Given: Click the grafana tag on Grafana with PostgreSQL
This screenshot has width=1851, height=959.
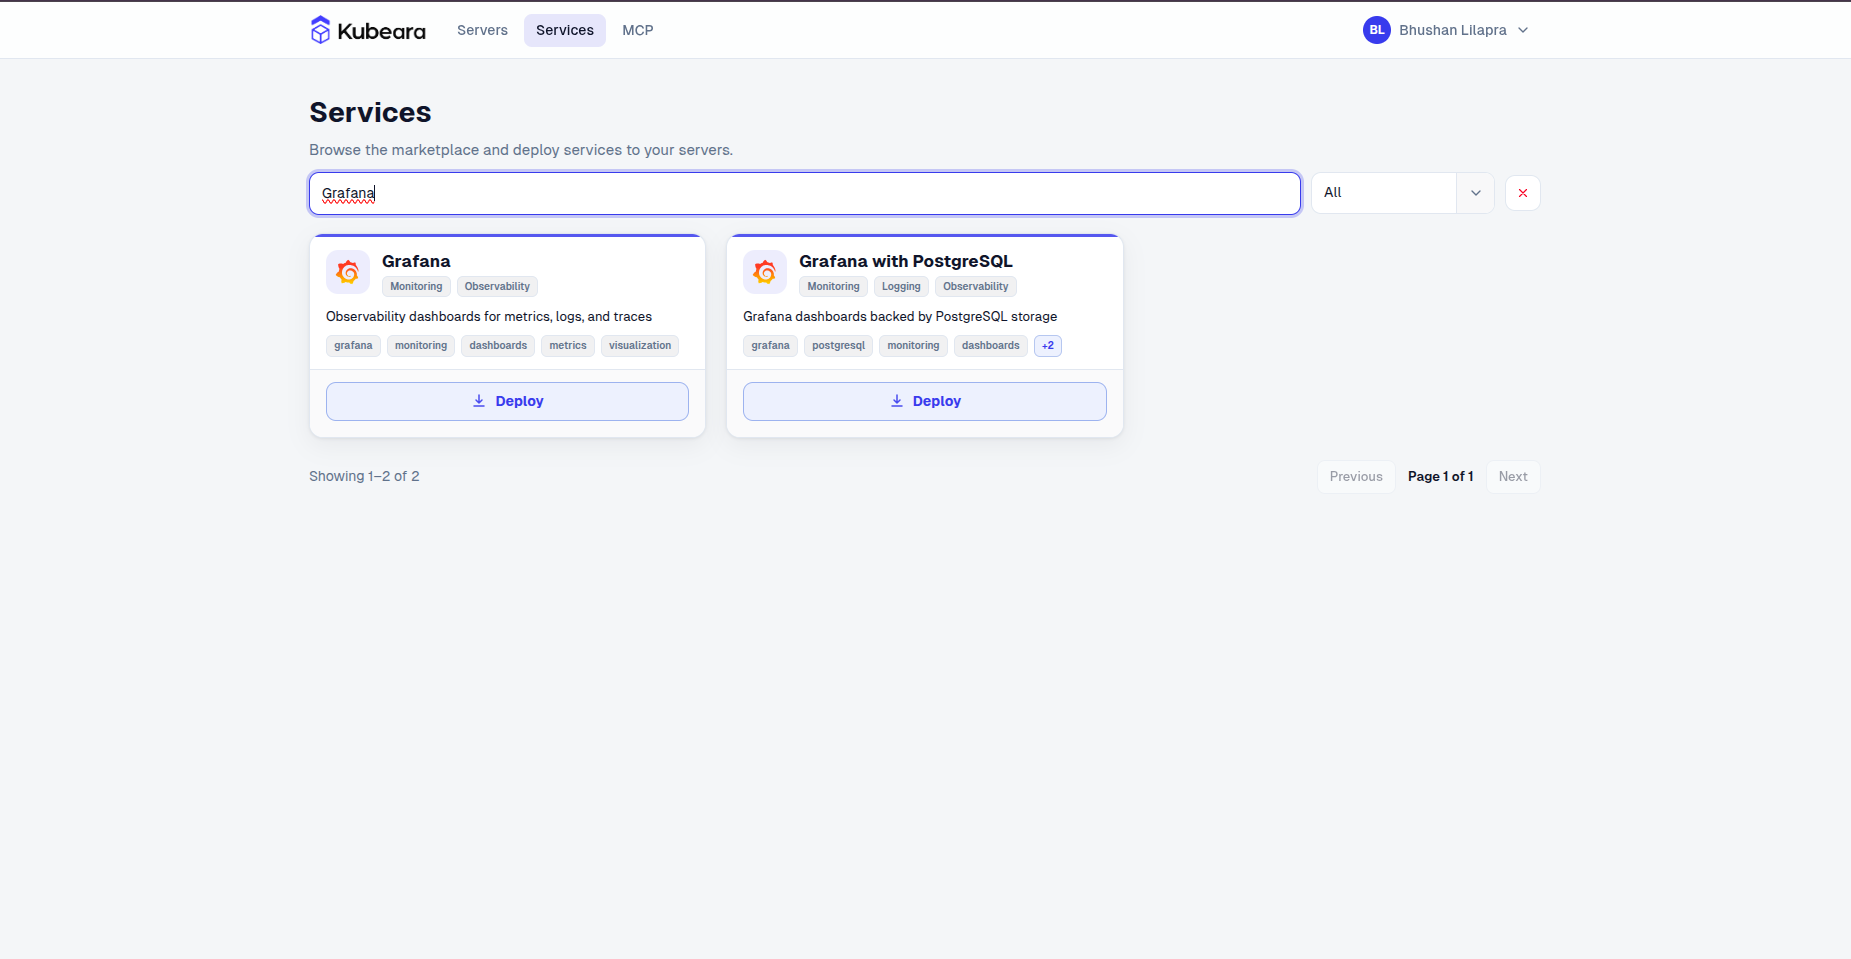Looking at the screenshot, I should (x=770, y=346).
